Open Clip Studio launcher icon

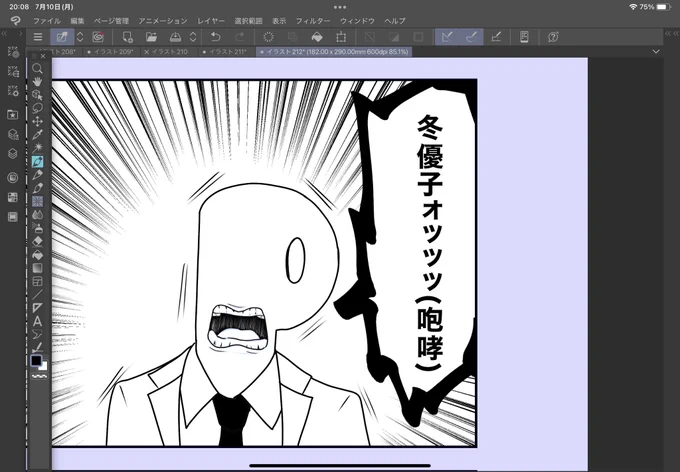click(62, 37)
